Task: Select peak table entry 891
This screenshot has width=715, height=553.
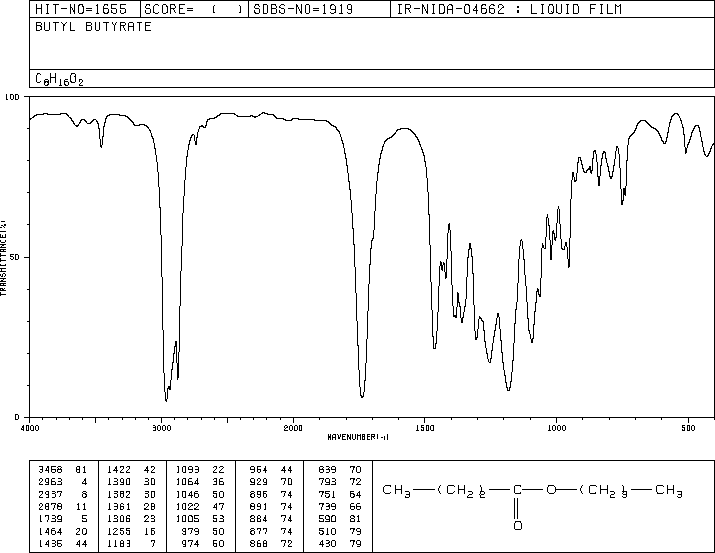Action: coord(271,506)
